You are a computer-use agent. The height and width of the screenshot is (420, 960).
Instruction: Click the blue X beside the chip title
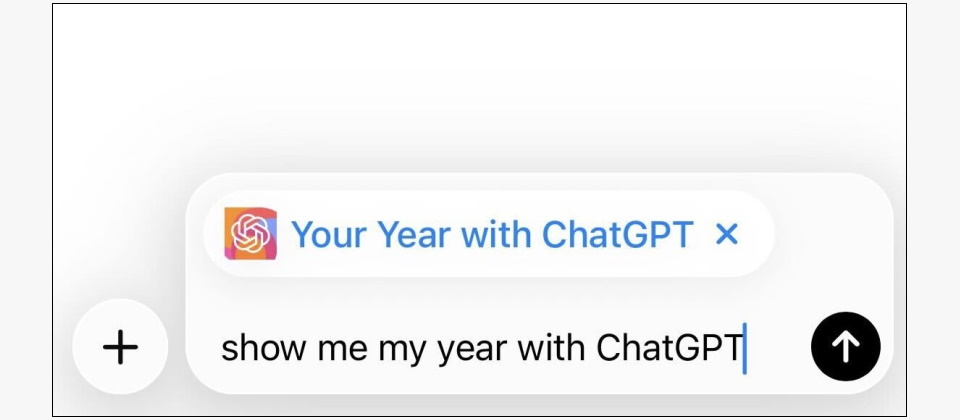point(727,235)
